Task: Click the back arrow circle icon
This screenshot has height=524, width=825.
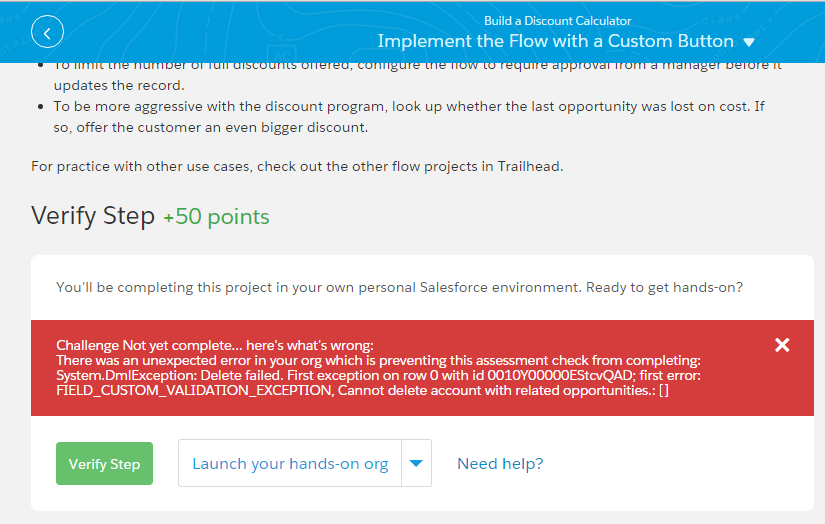Action: point(47,33)
